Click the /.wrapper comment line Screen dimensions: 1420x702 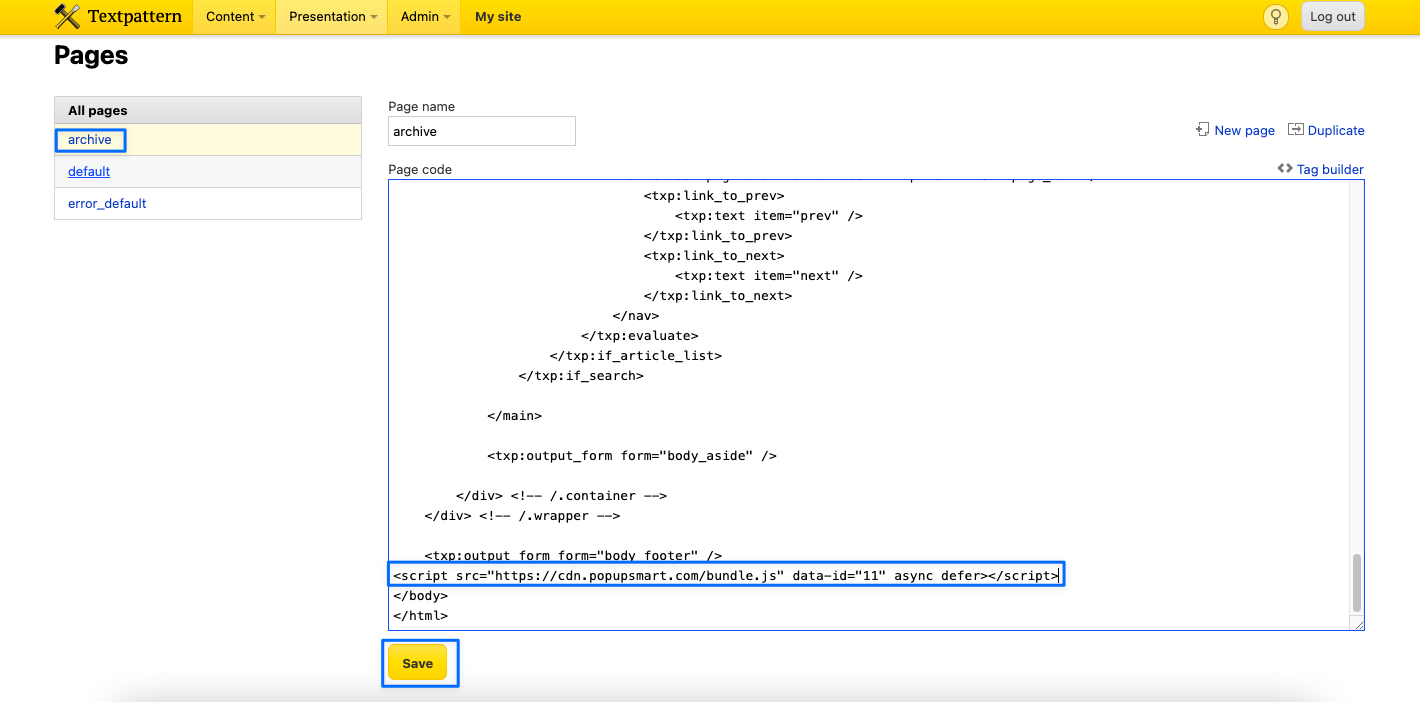(x=522, y=515)
